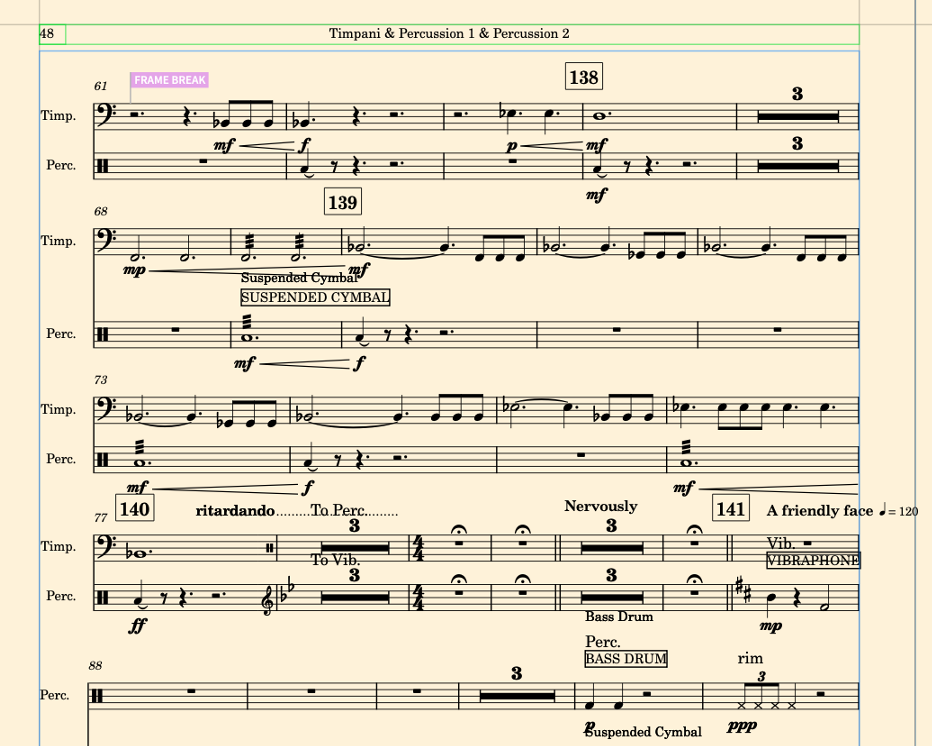Click rehearsal mark 139
This screenshot has width=932, height=746.
tap(343, 202)
